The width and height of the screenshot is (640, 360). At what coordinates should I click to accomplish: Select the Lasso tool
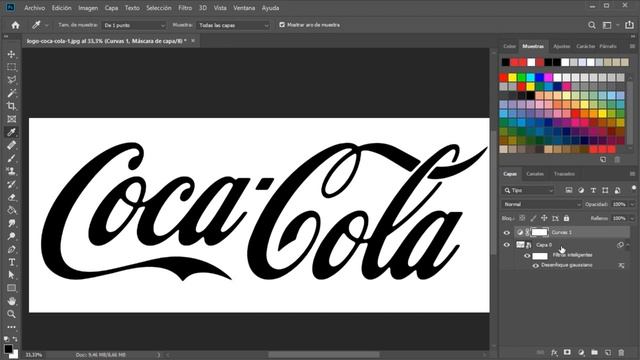[11, 80]
